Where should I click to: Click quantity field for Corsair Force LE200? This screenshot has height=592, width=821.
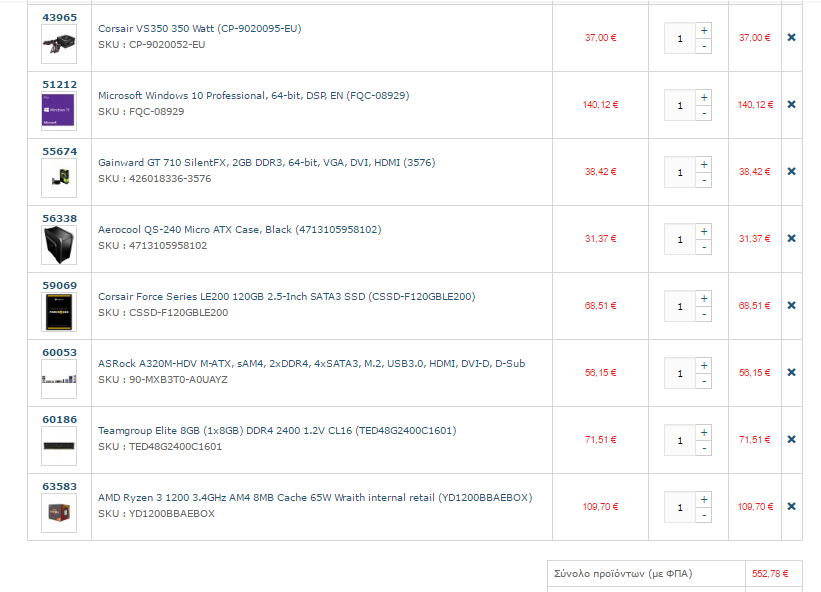[680, 306]
